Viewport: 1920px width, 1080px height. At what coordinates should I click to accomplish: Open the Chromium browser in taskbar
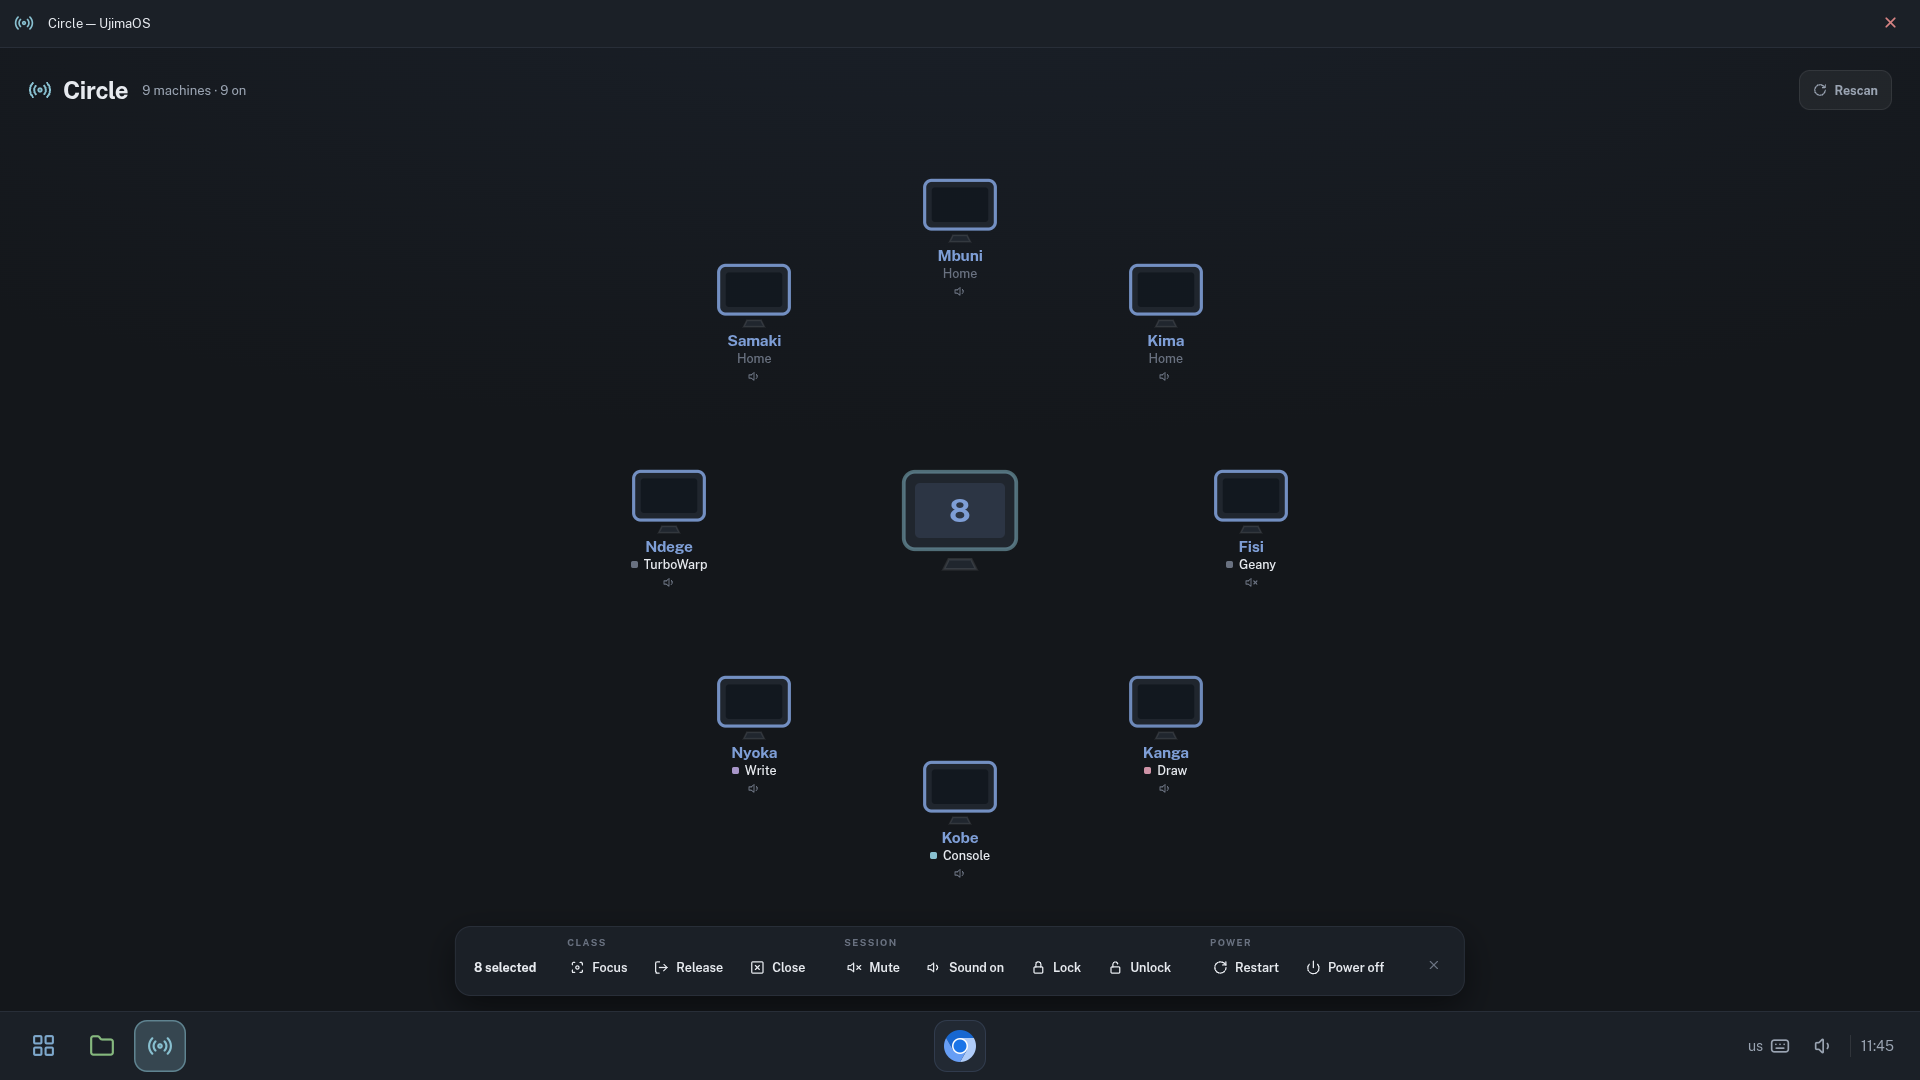coord(960,1046)
